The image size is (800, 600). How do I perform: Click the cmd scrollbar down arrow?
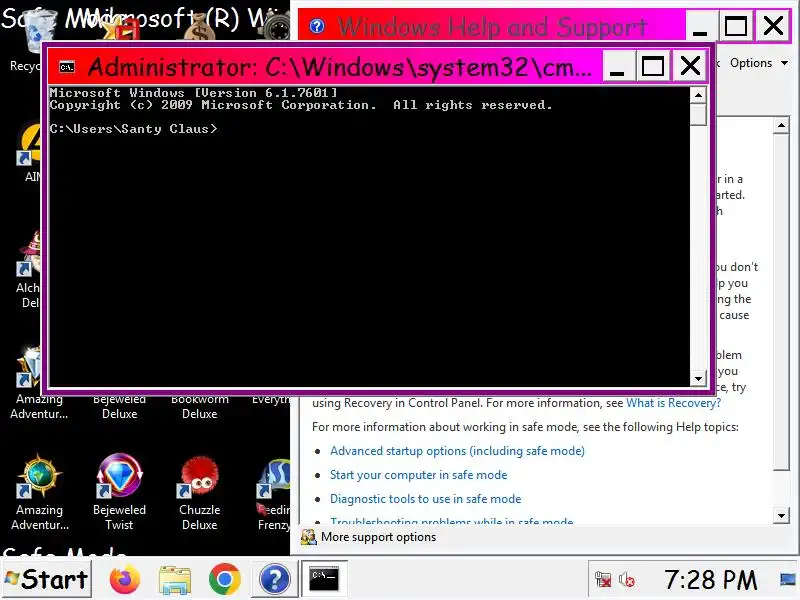click(698, 379)
